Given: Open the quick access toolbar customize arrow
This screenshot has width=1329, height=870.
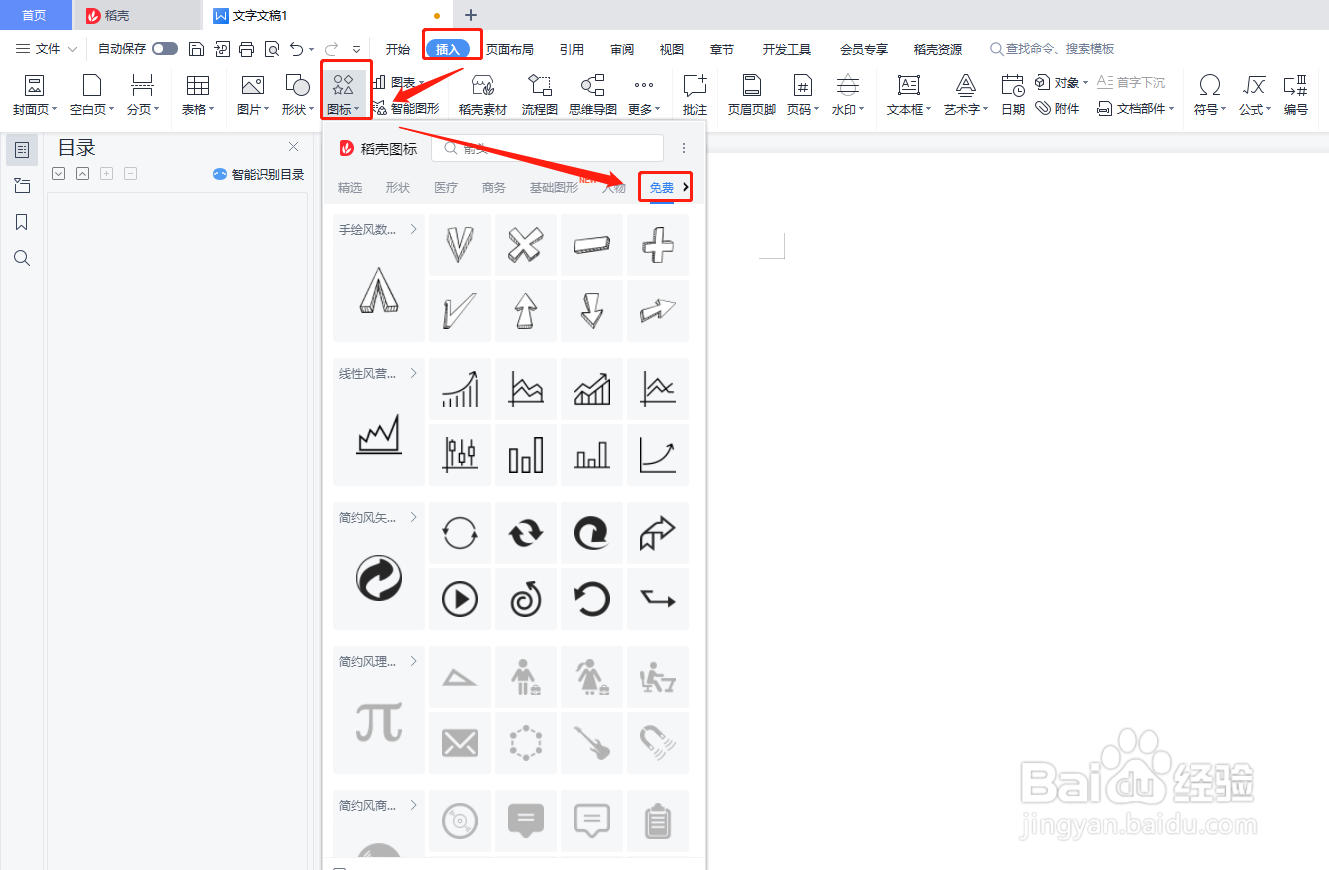Looking at the screenshot, I should point(356,49).
